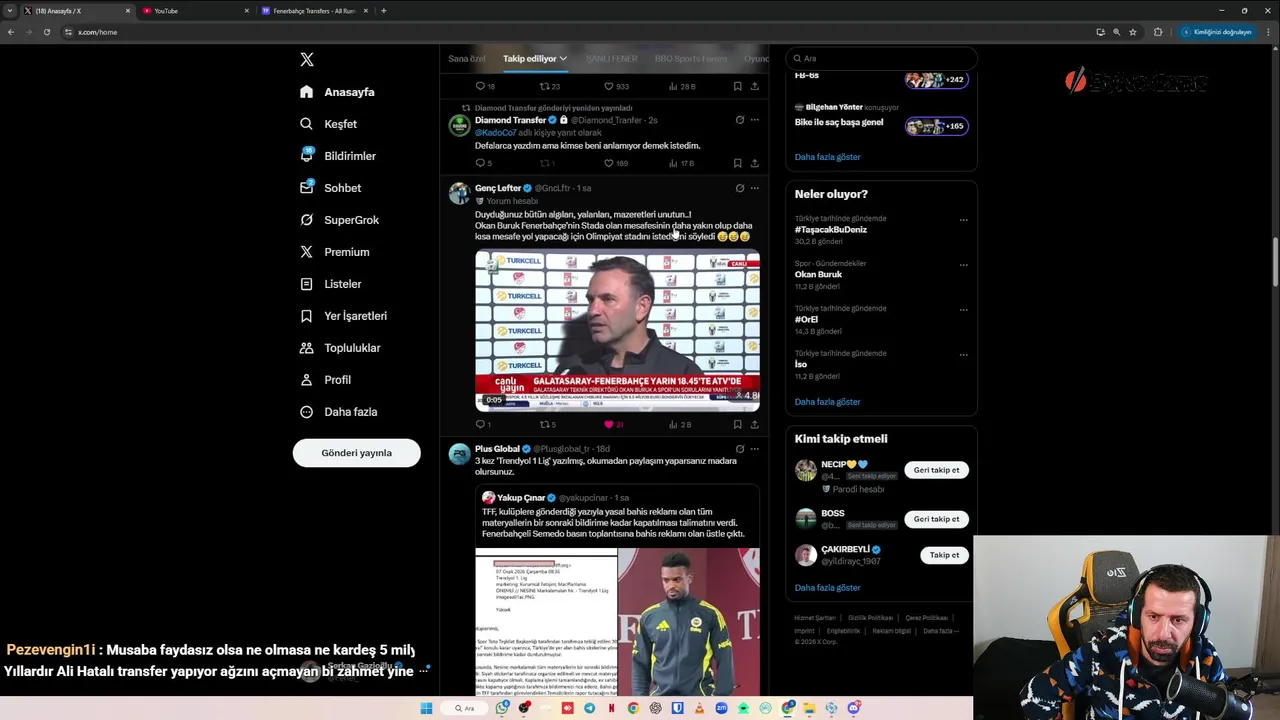
Task: Open Telegram from the taskbar
Action: tap(589, 708)
